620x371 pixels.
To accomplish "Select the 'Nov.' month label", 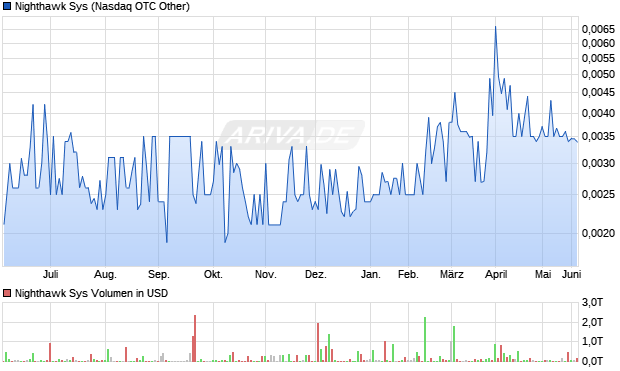I will 265,274.
